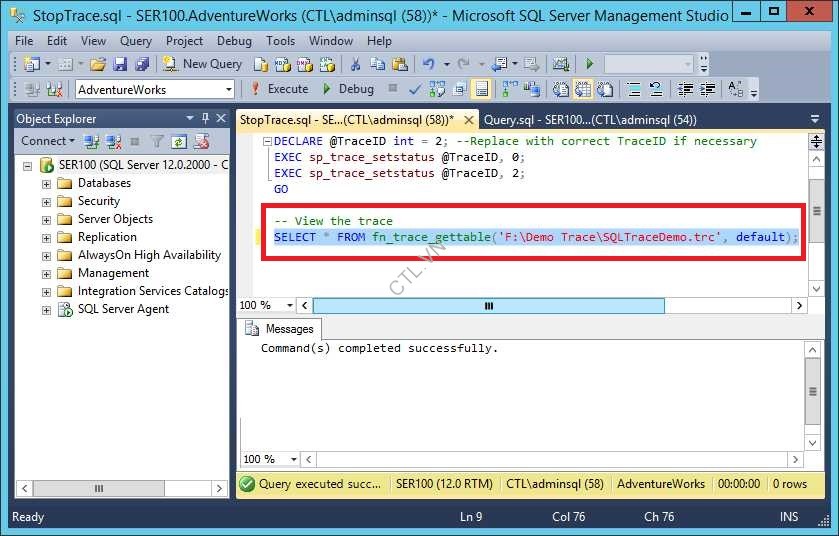The height and width of the screenshot is (536, 839).
Task: Click the editor horizontal scrollbar thumb
Action: pos(488,306)
